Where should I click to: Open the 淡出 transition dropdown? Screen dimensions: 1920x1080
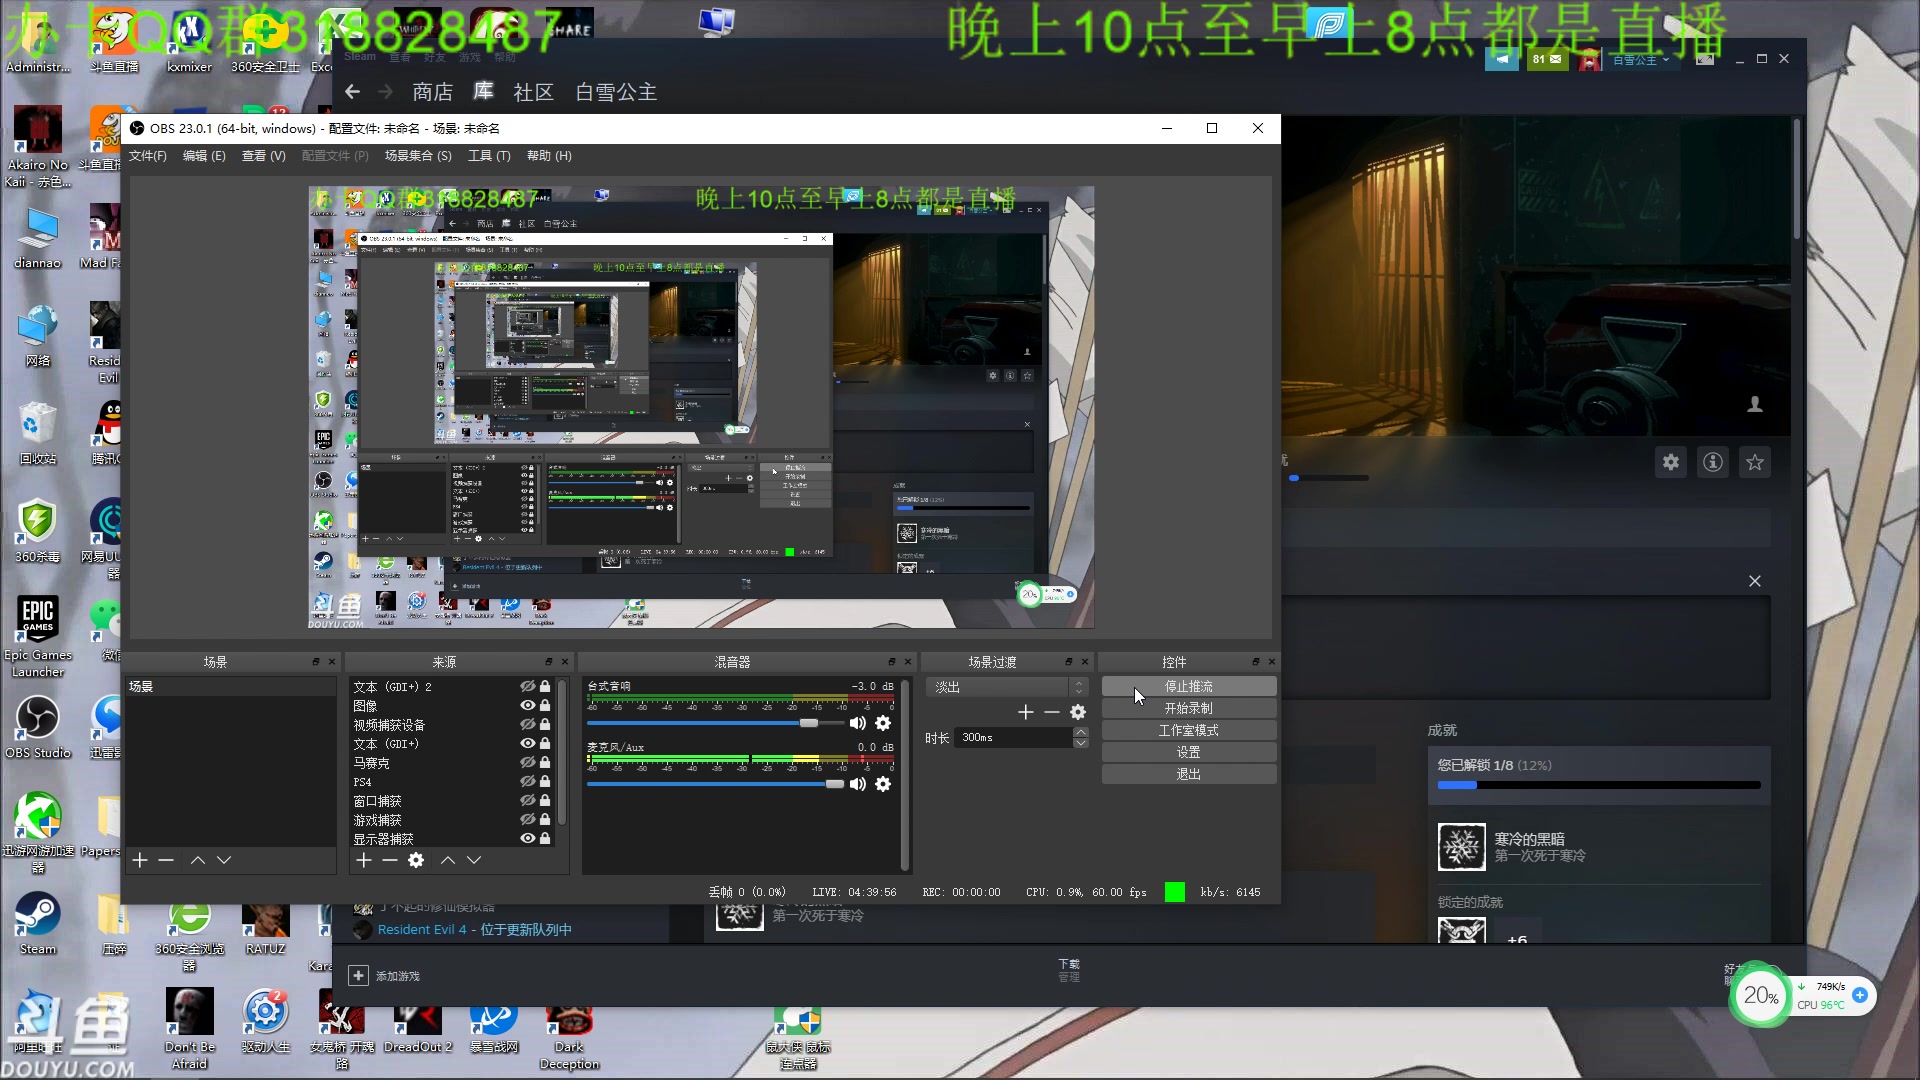coord(1007,687)
